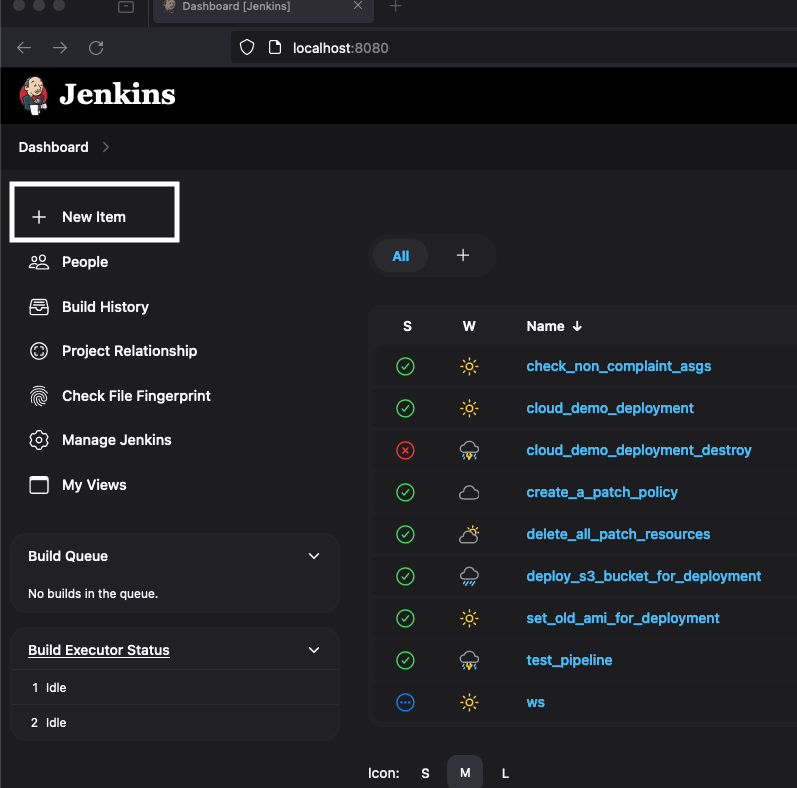Expand the Dashboard breadcrumb chevron
The width and height of the screenshot is (797, 788).
coord(106,147)
